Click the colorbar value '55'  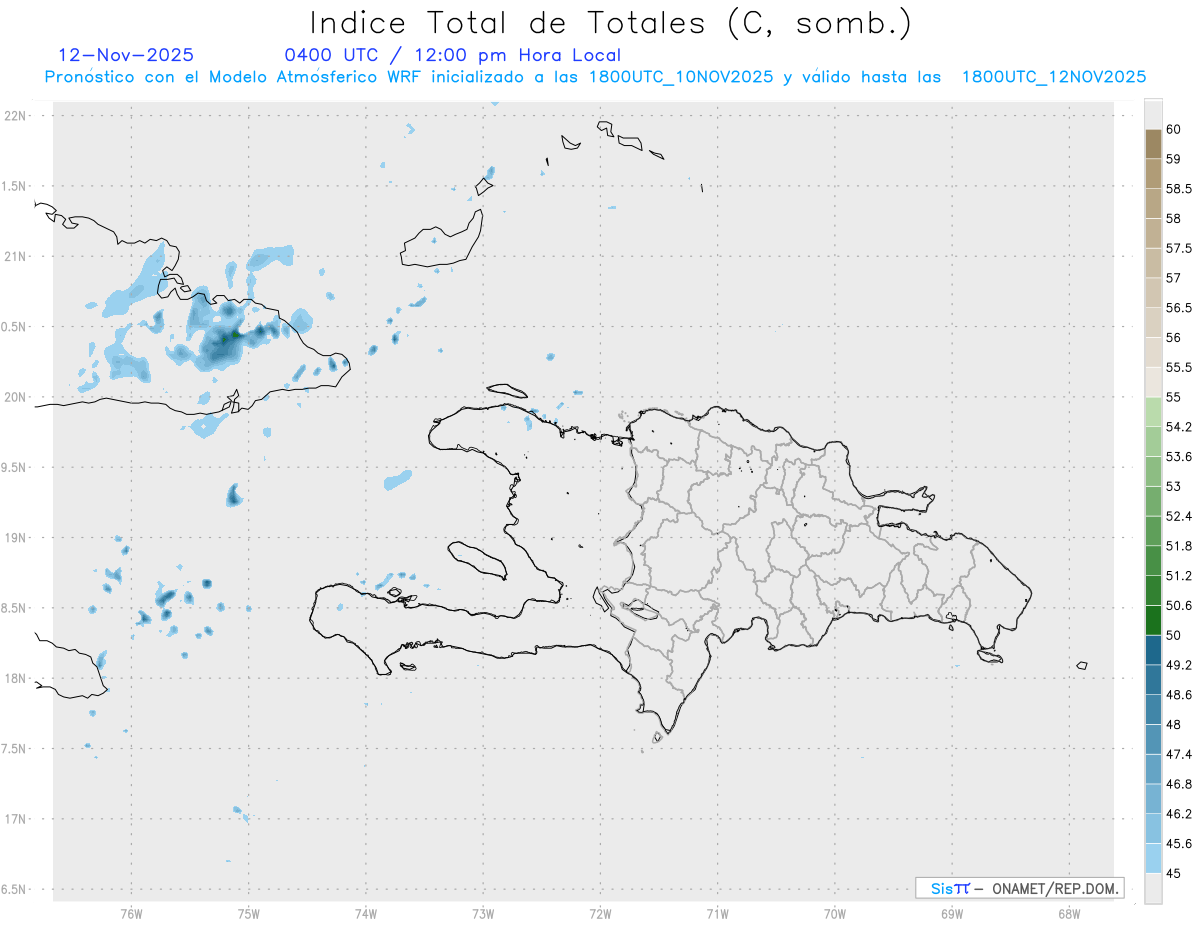(x=1173, y=397)
